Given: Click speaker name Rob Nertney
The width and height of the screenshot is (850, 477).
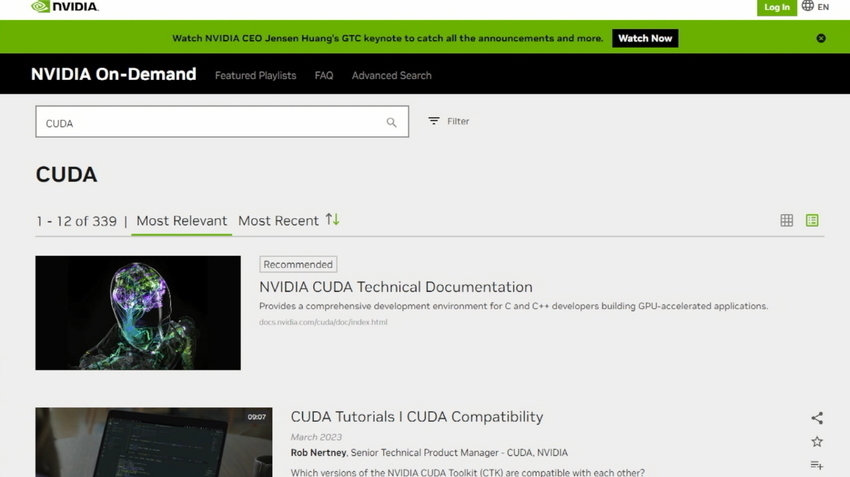Looking at the screenshot, I should coord(318,452).
